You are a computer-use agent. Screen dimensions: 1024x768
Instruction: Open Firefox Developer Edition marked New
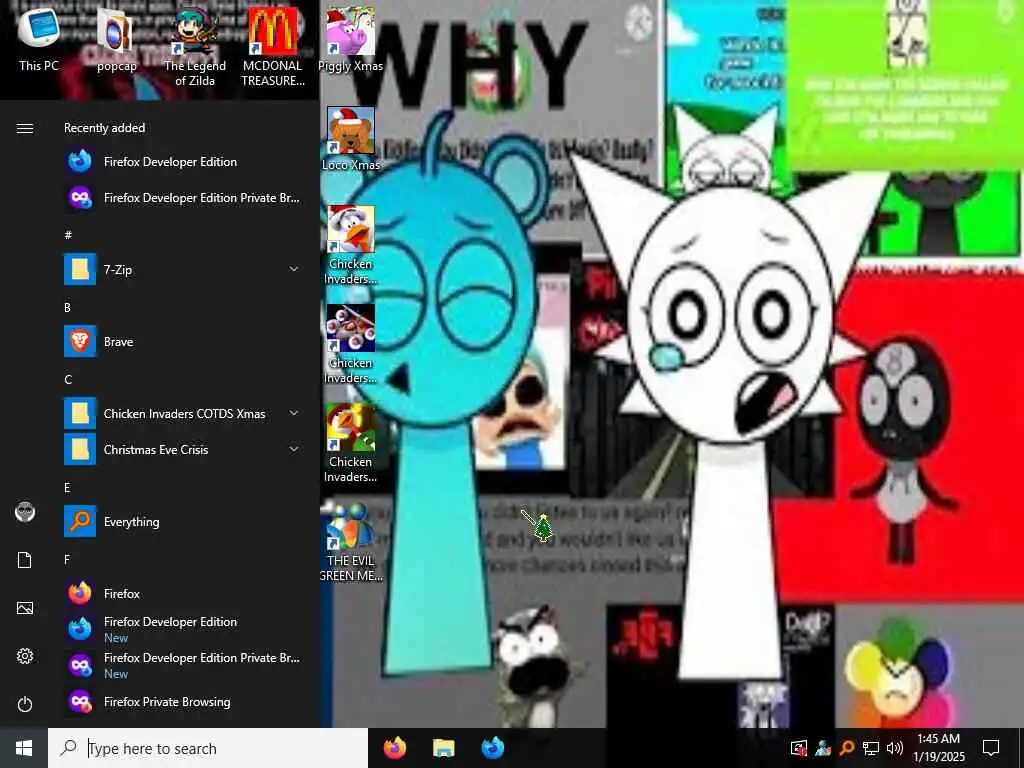[183, 629]
